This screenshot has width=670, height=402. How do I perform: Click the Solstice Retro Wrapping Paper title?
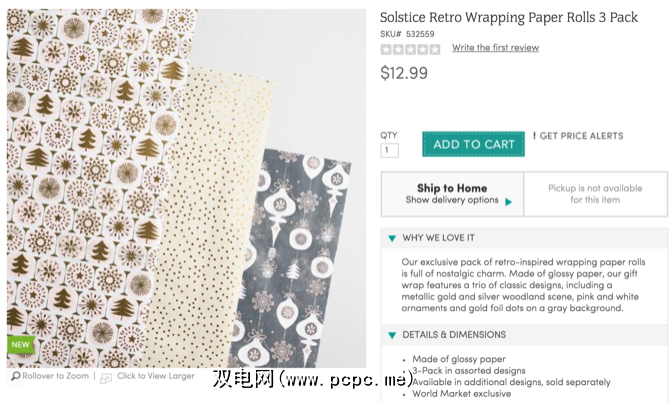tap(510, 17)
